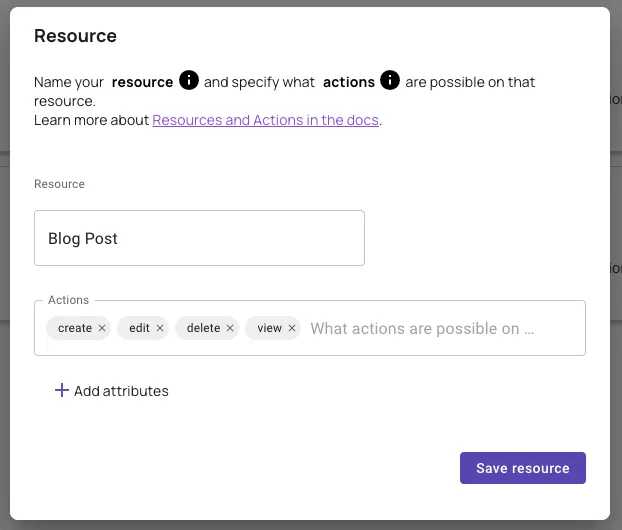Click the actions placeholder text input
The width and height of the screenshot is (622, 530).
422,328
